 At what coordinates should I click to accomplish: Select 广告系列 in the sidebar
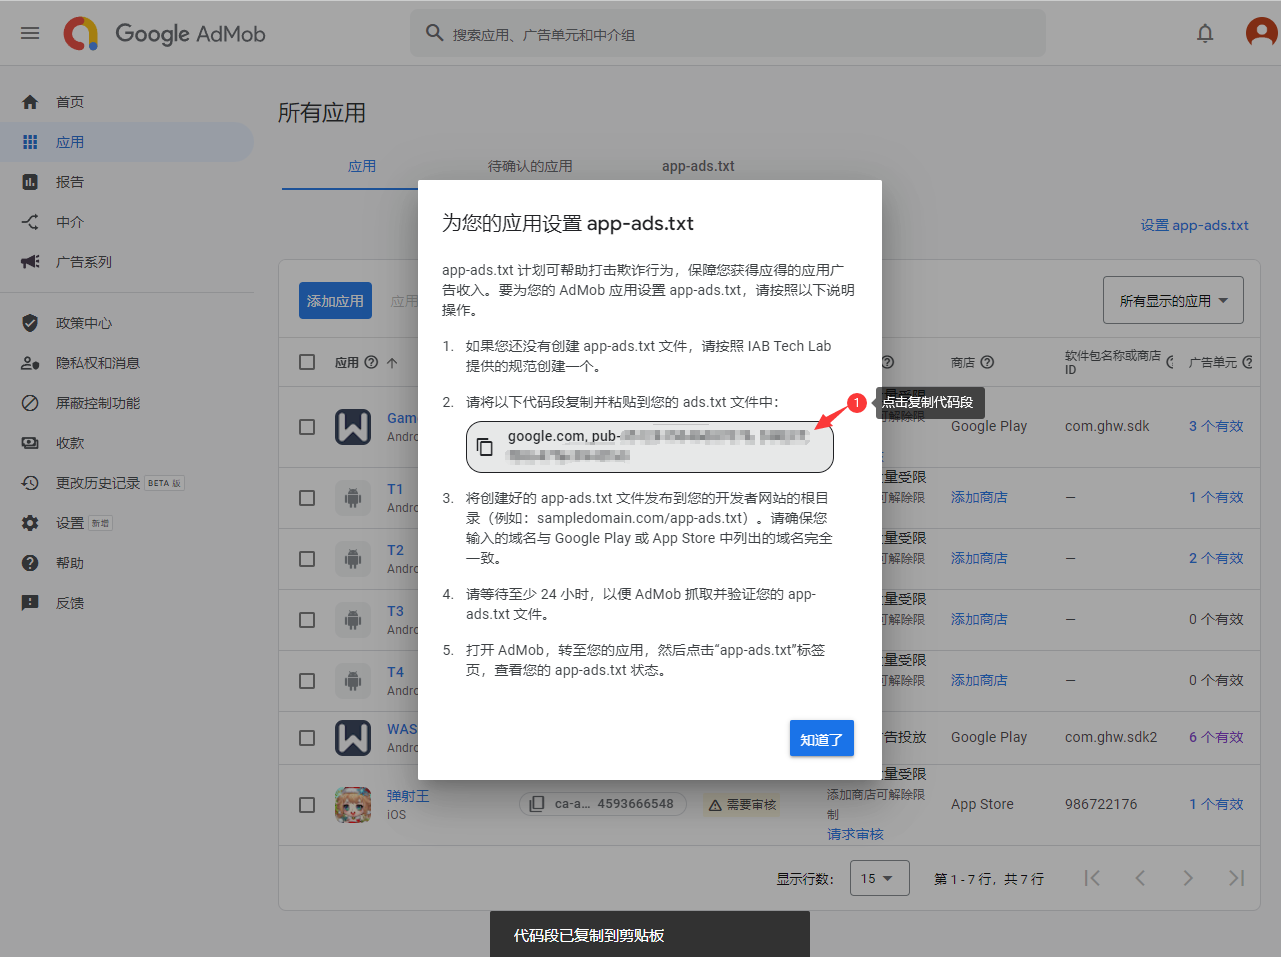[x=84, y=262]
